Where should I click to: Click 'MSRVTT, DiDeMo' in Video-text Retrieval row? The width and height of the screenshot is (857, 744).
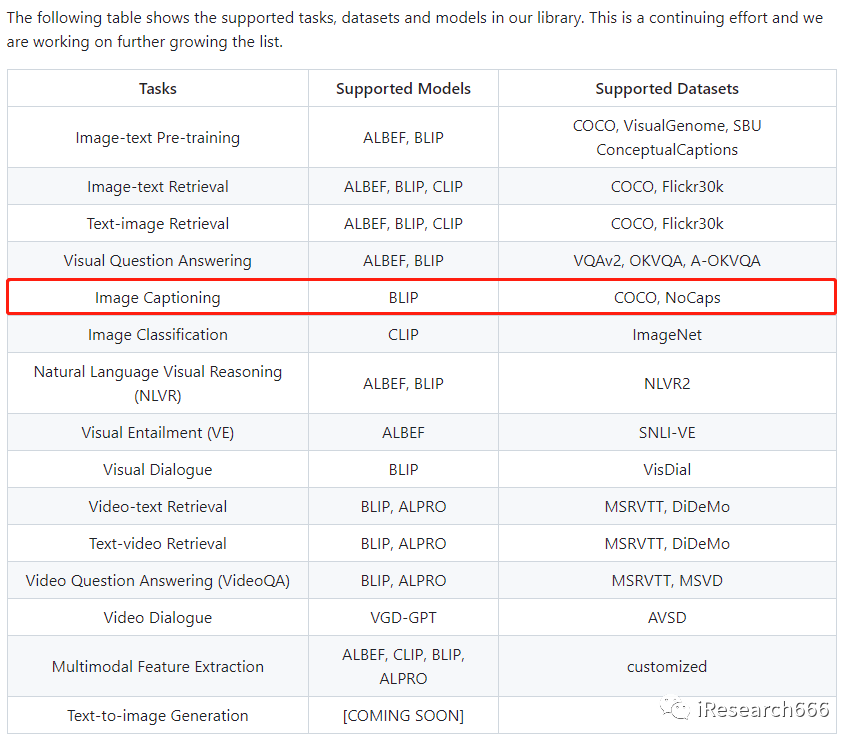point(667,506)
